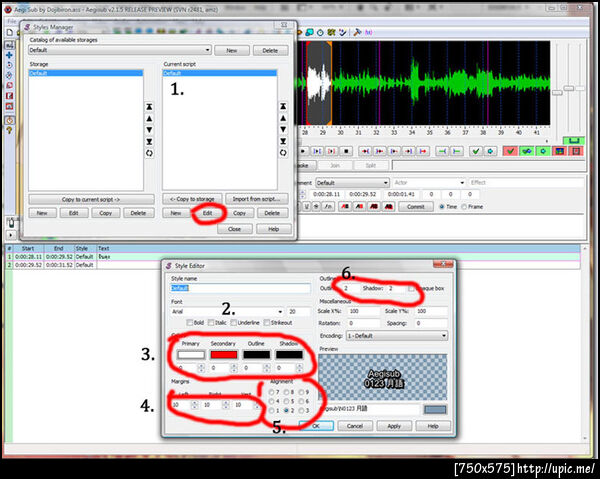Click primary color AB button
This screenshot has height=479, width=600.
point(345,207)
